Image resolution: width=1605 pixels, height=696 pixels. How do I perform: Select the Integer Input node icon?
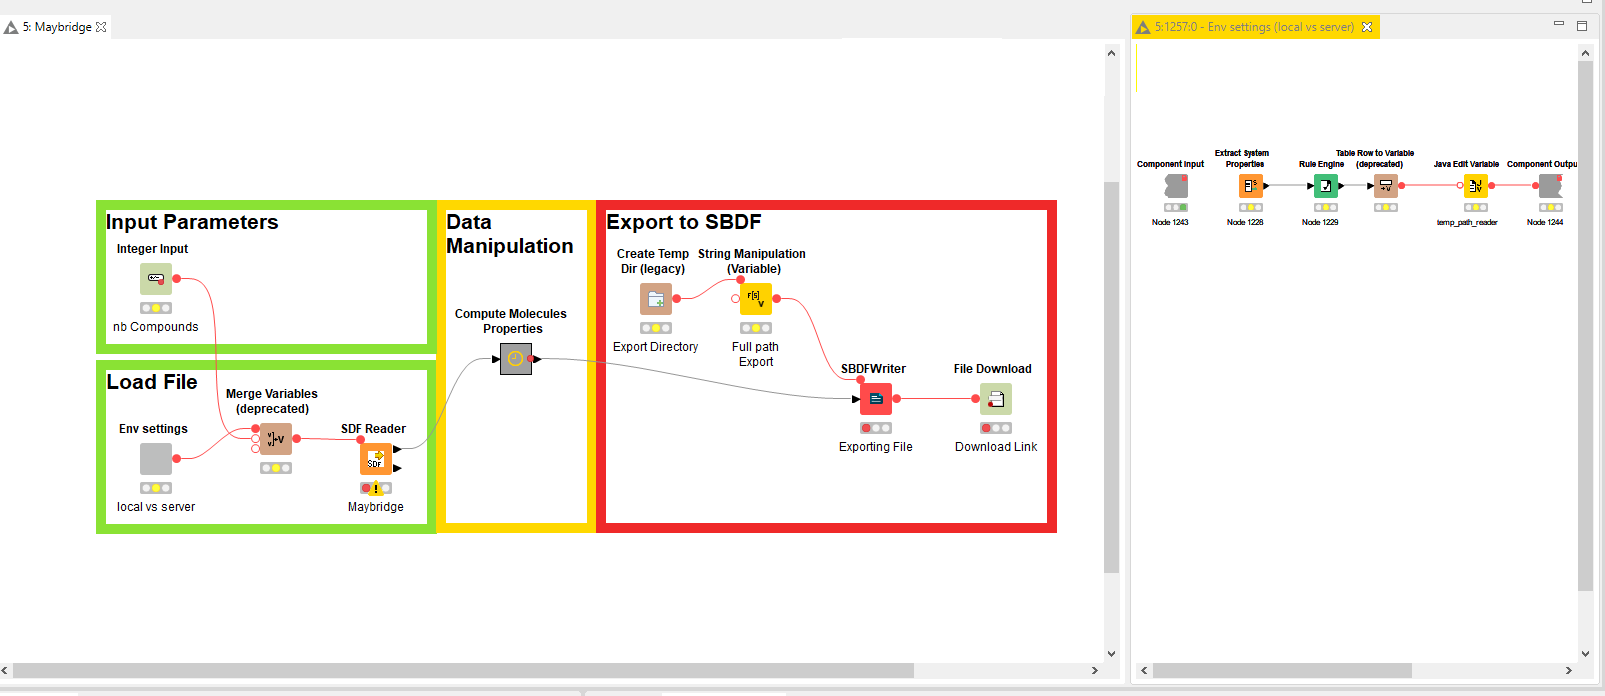(156, 279)
